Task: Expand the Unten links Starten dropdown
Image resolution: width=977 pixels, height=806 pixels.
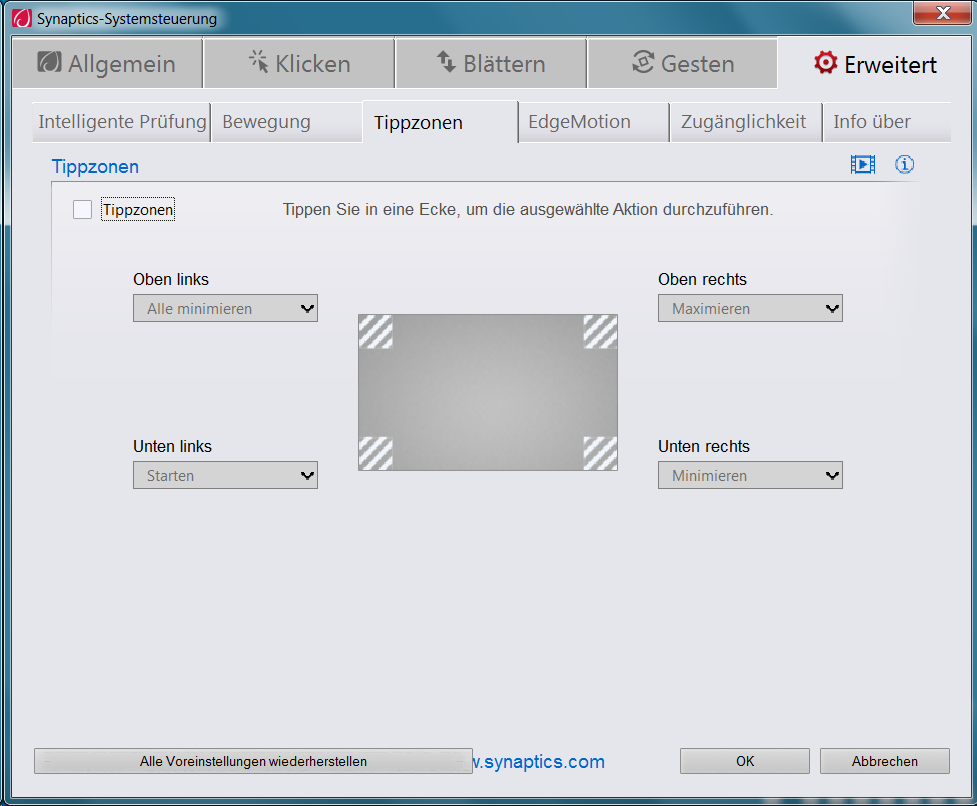Action: pos(226,475)
